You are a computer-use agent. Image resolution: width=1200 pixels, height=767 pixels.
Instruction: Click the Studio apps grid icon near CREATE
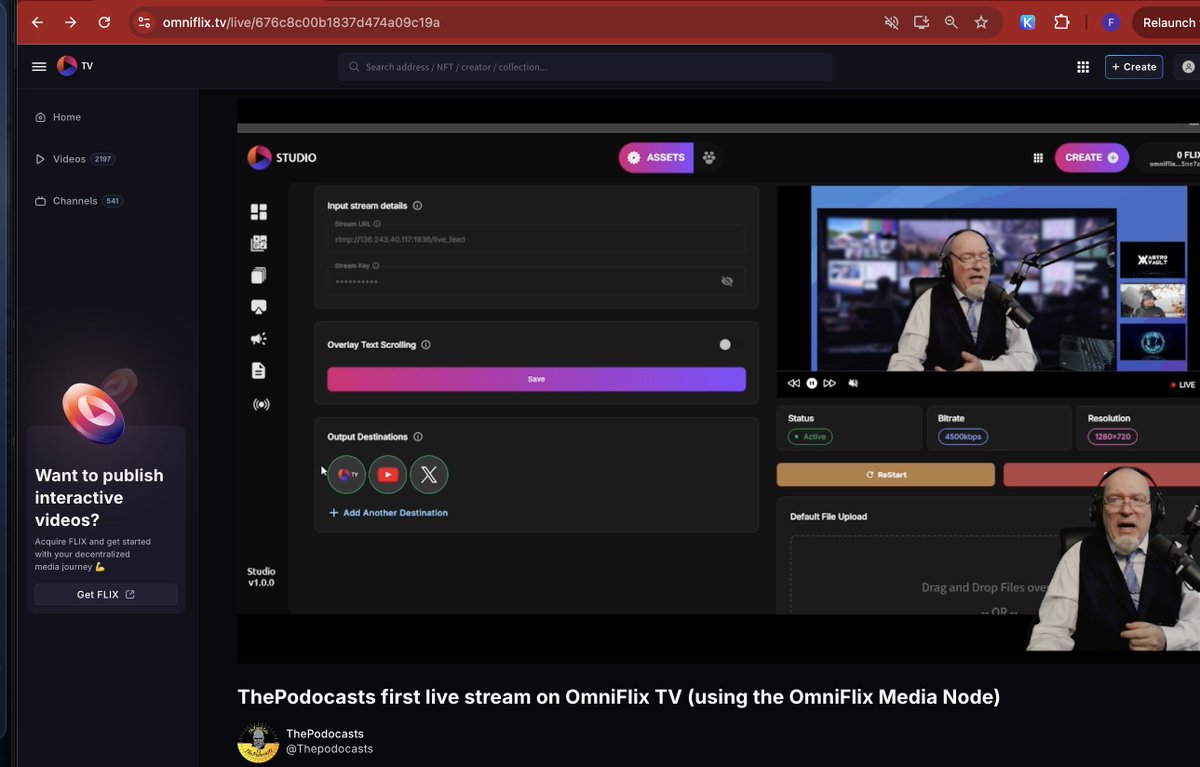(x=1038, y=158)
